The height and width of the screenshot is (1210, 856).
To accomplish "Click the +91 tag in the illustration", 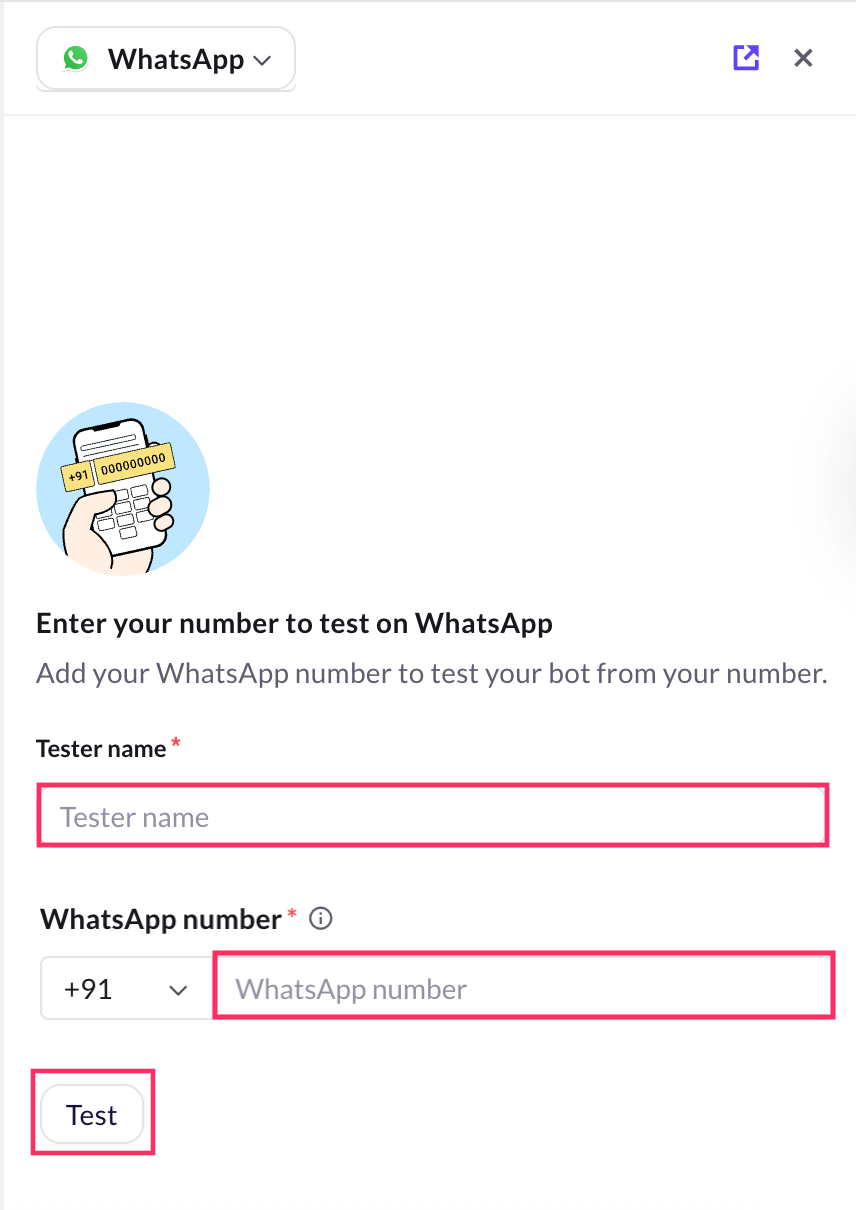I will [x=77, y=476].
